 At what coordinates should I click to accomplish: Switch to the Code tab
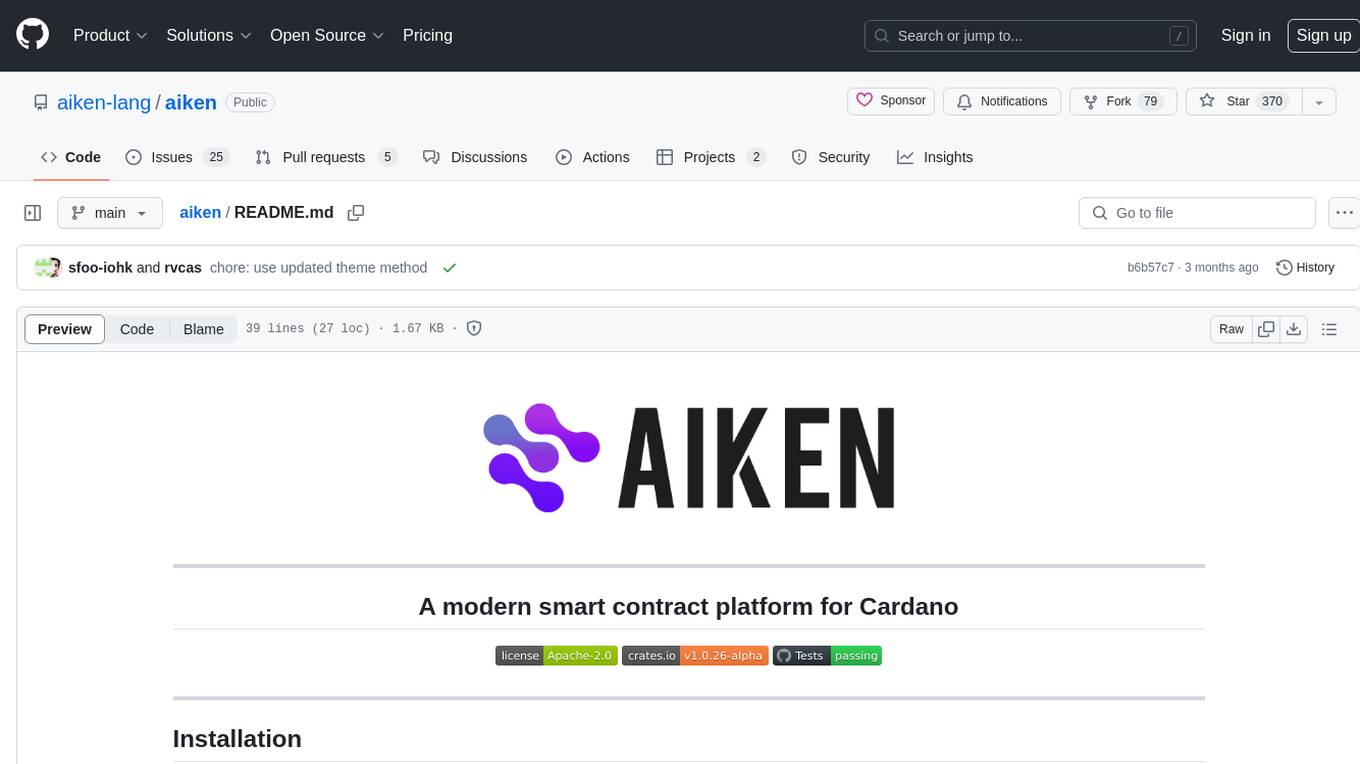pyautogui.click(x=70, y=157)
